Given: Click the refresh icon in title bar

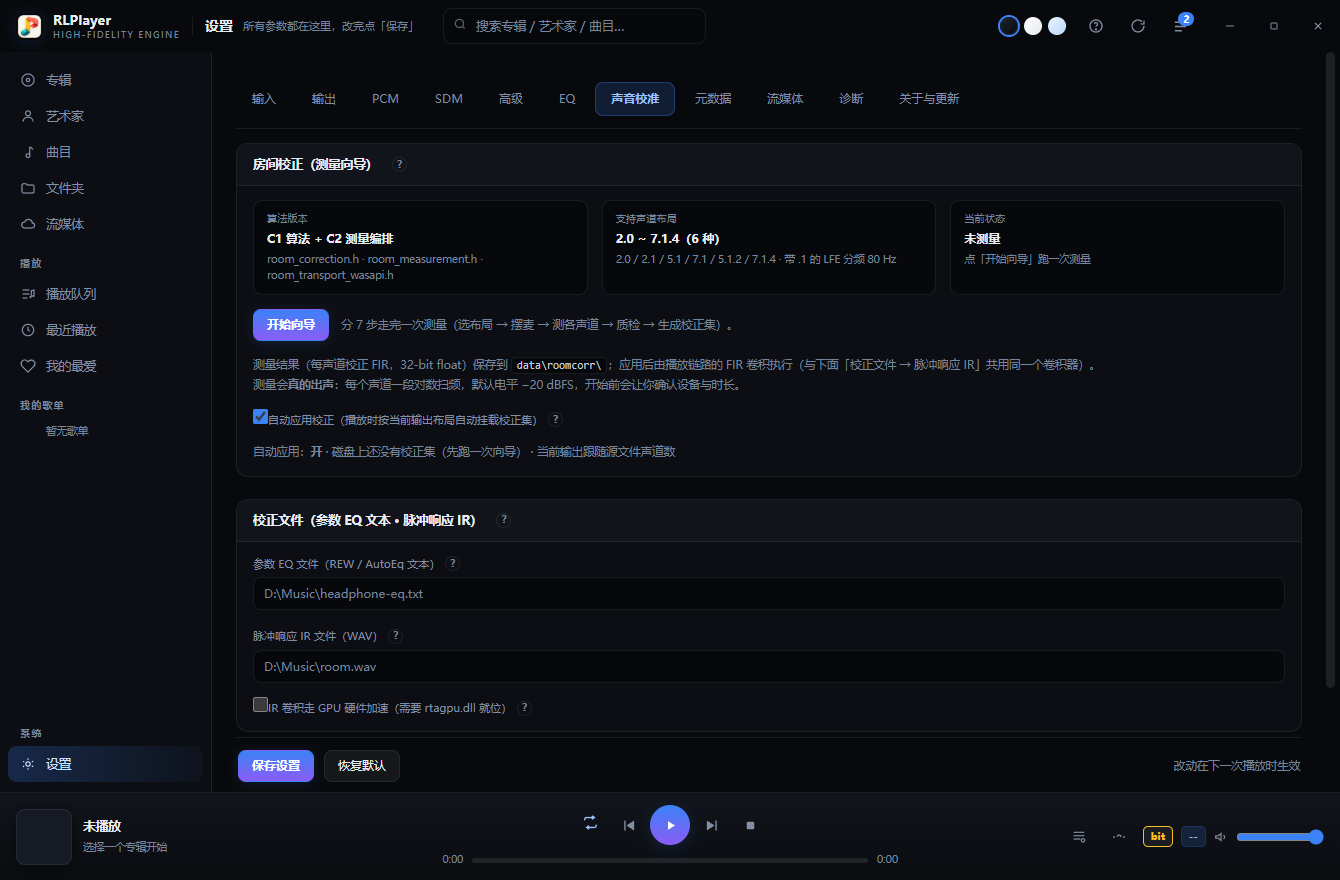Looking at the screenshot, I should tap(1138, 26).
